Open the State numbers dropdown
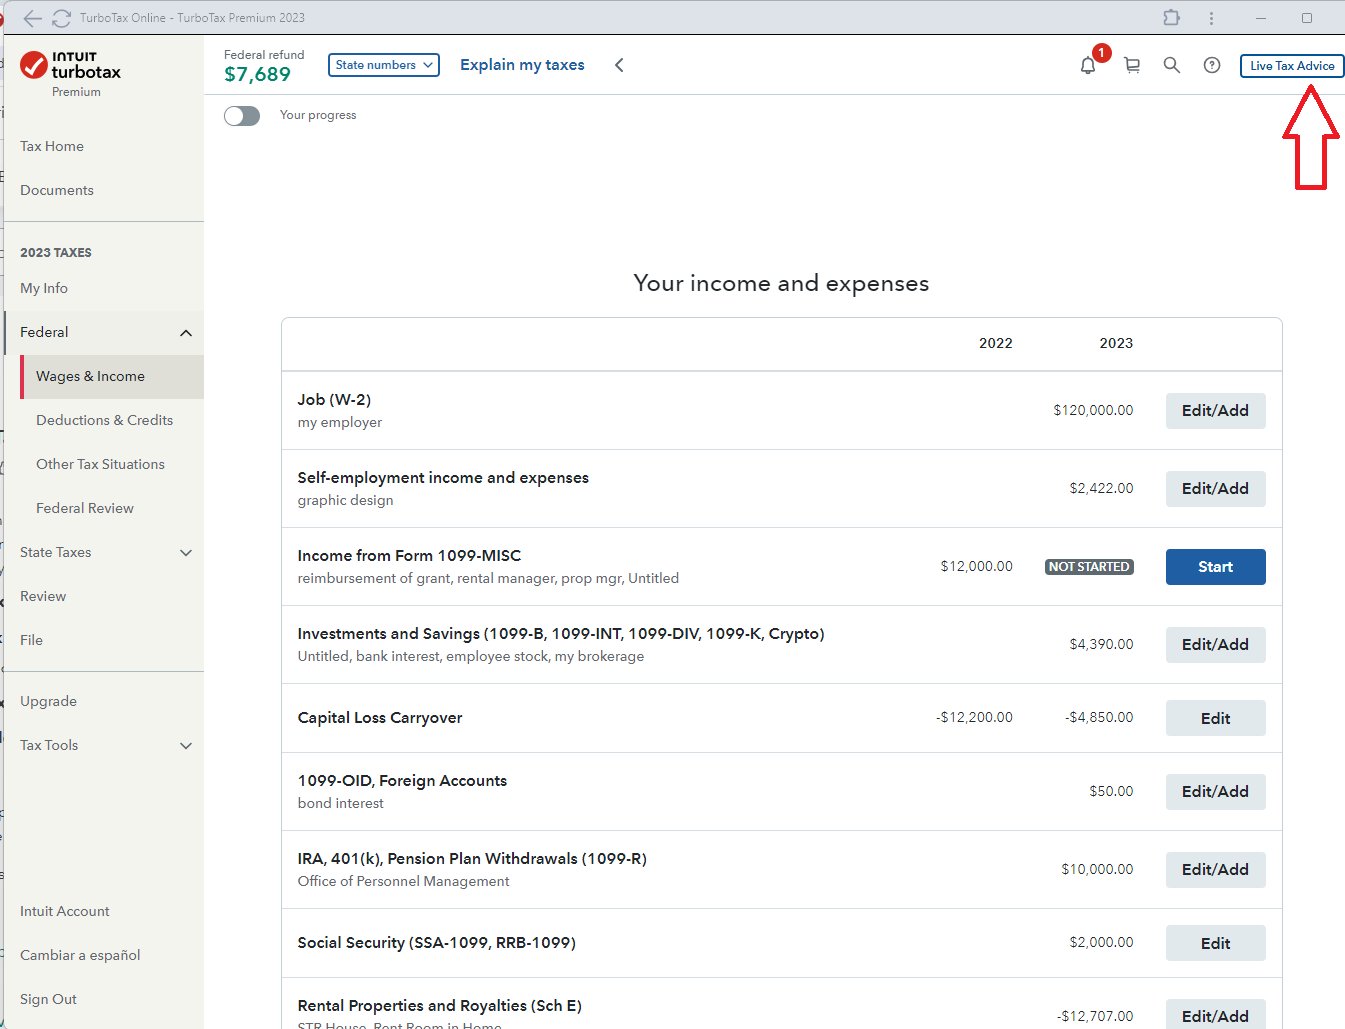The height and width of the screenshot is (1029, 1345). coord(384,65)
